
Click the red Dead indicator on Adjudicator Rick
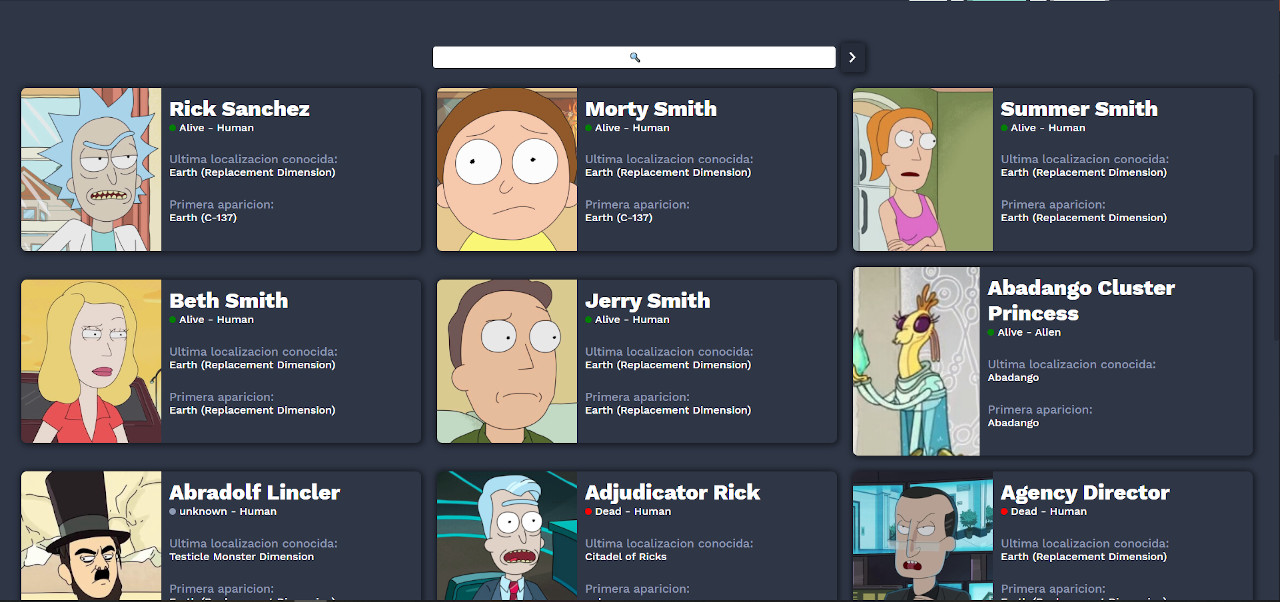pyautogui.click(x=589, y=511)
